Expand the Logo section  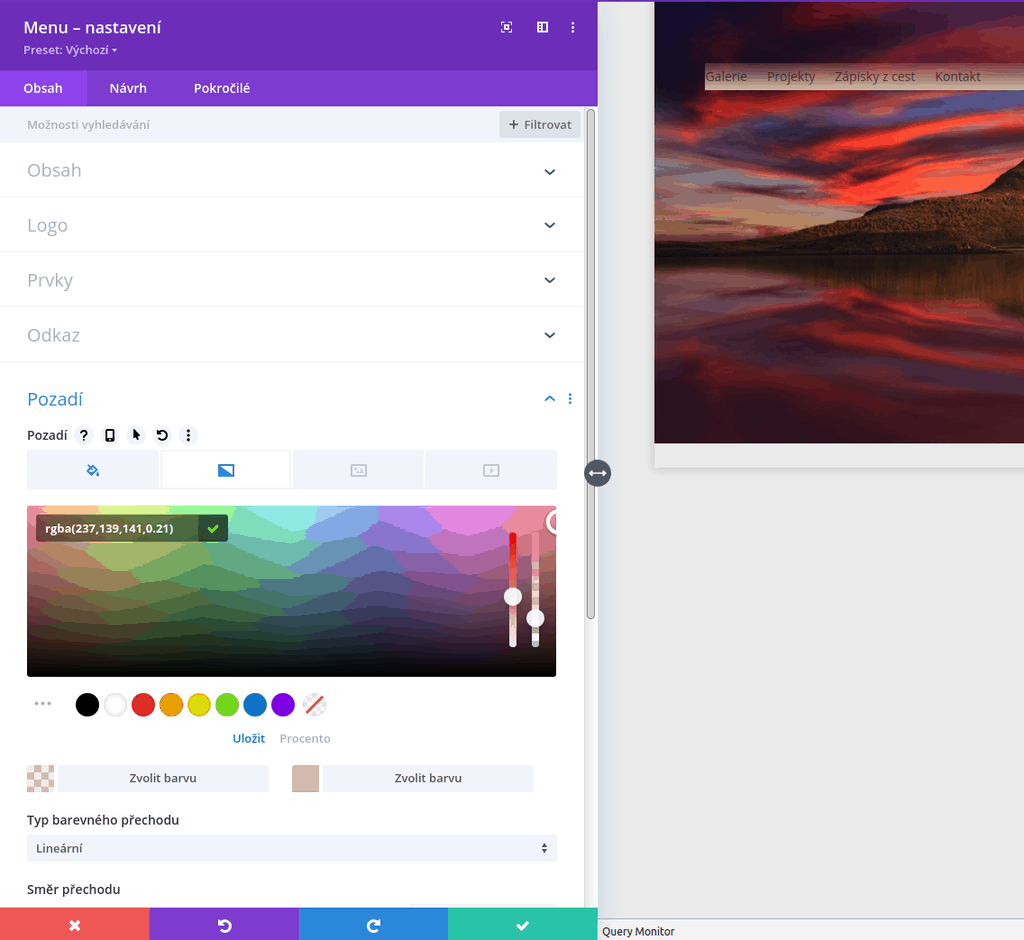pyautogui.click(x=291, y=225)
